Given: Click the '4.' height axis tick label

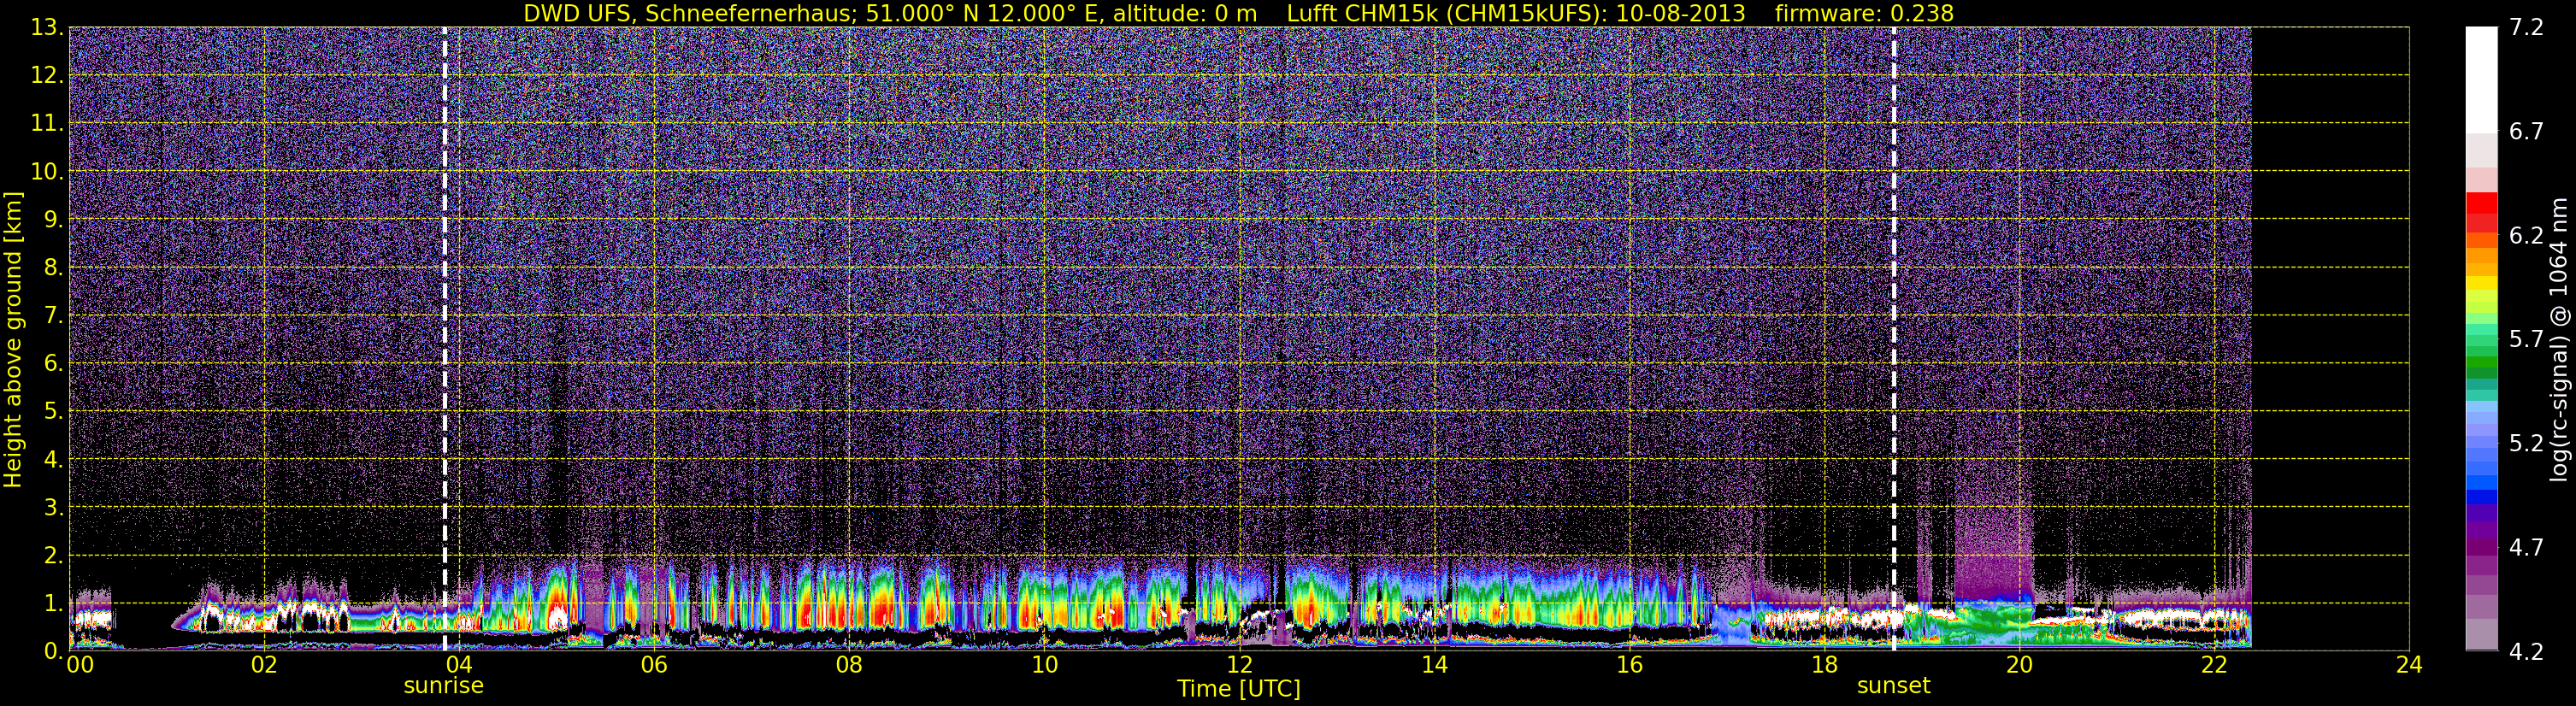Looking at the screenshot, I should click(x=53, y=459).
